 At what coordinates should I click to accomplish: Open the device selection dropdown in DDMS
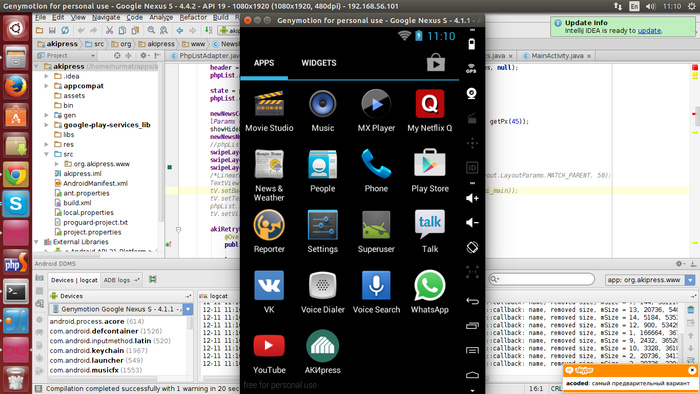click(x=188, y=309)
